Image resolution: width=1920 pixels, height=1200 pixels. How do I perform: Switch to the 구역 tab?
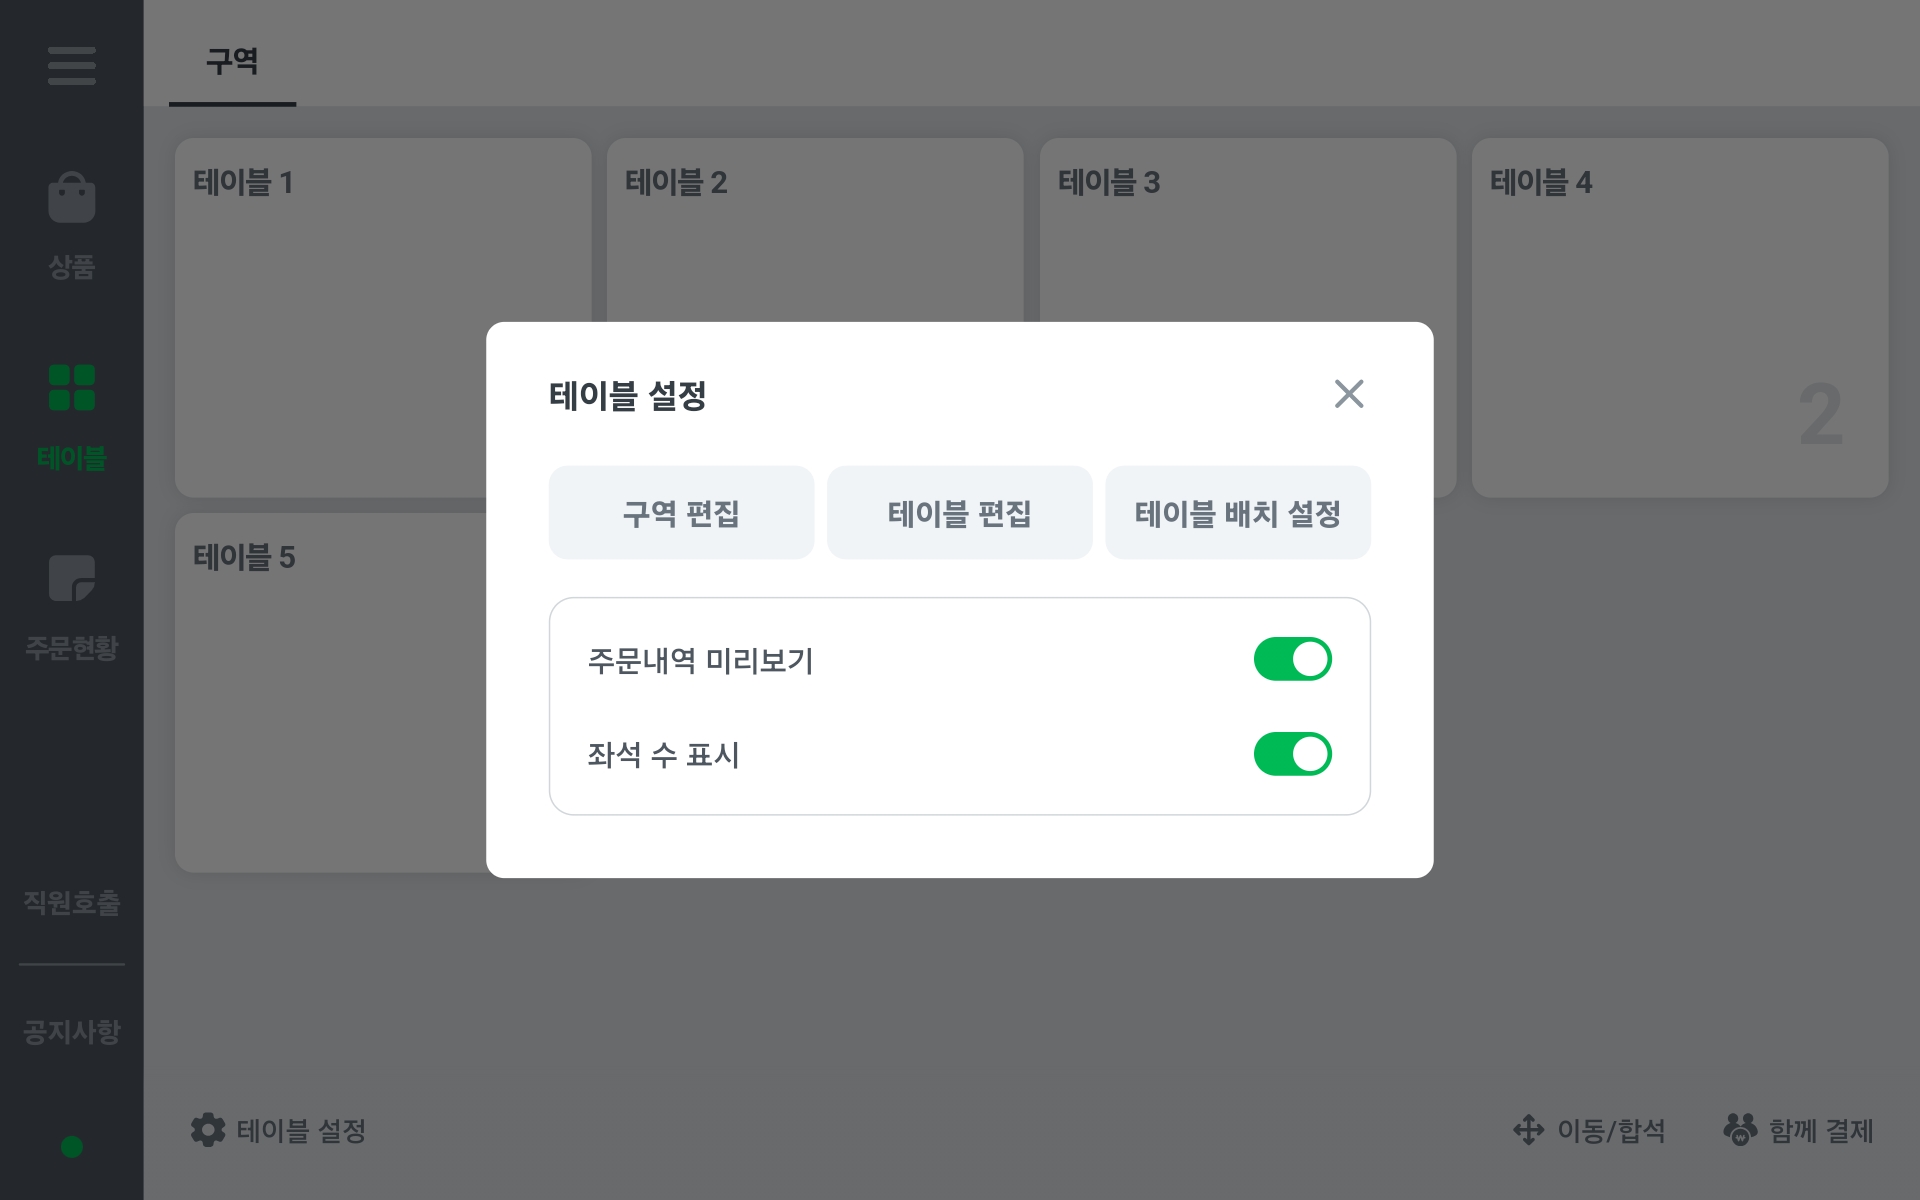pos(232,62)
